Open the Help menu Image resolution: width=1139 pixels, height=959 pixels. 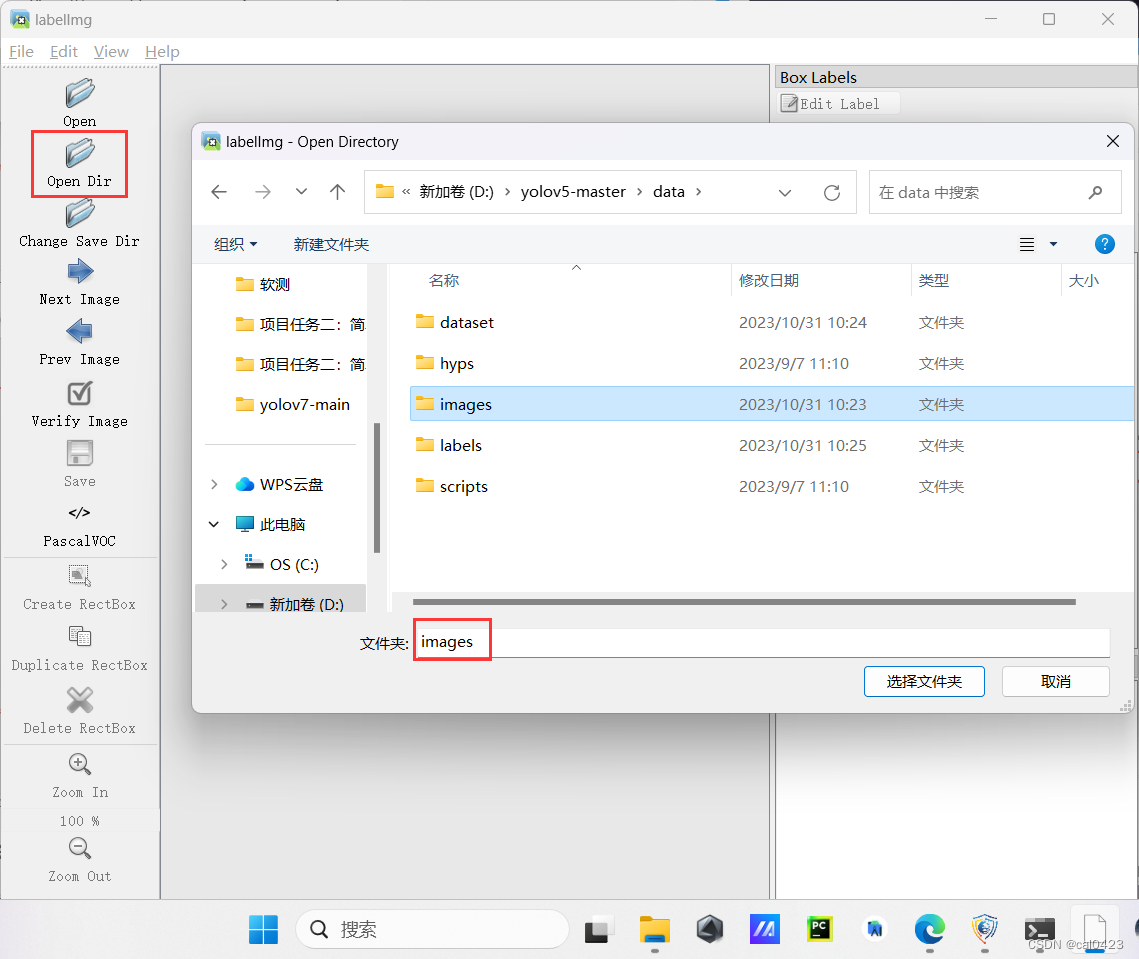(x=162, y=52)
